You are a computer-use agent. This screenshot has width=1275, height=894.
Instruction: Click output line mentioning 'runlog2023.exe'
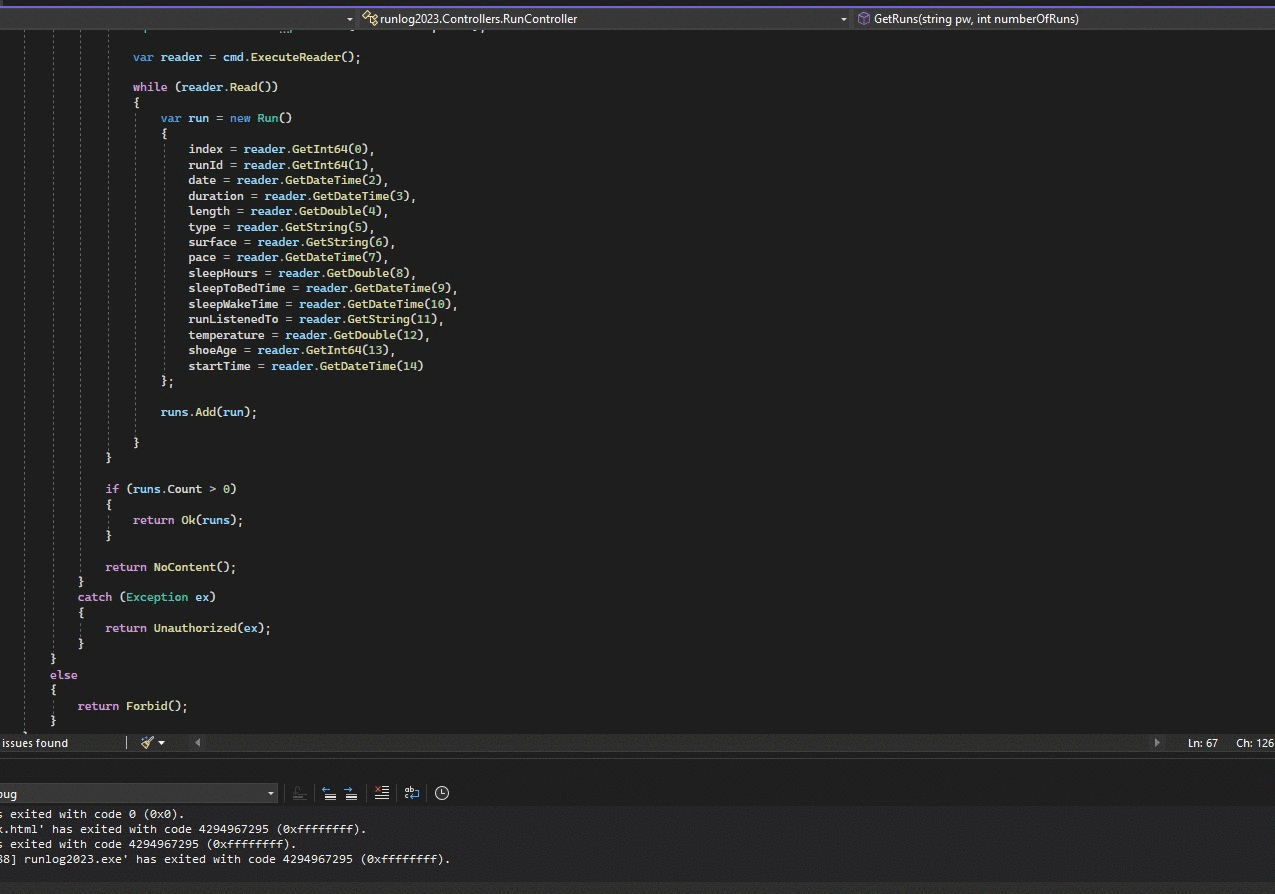225,859
